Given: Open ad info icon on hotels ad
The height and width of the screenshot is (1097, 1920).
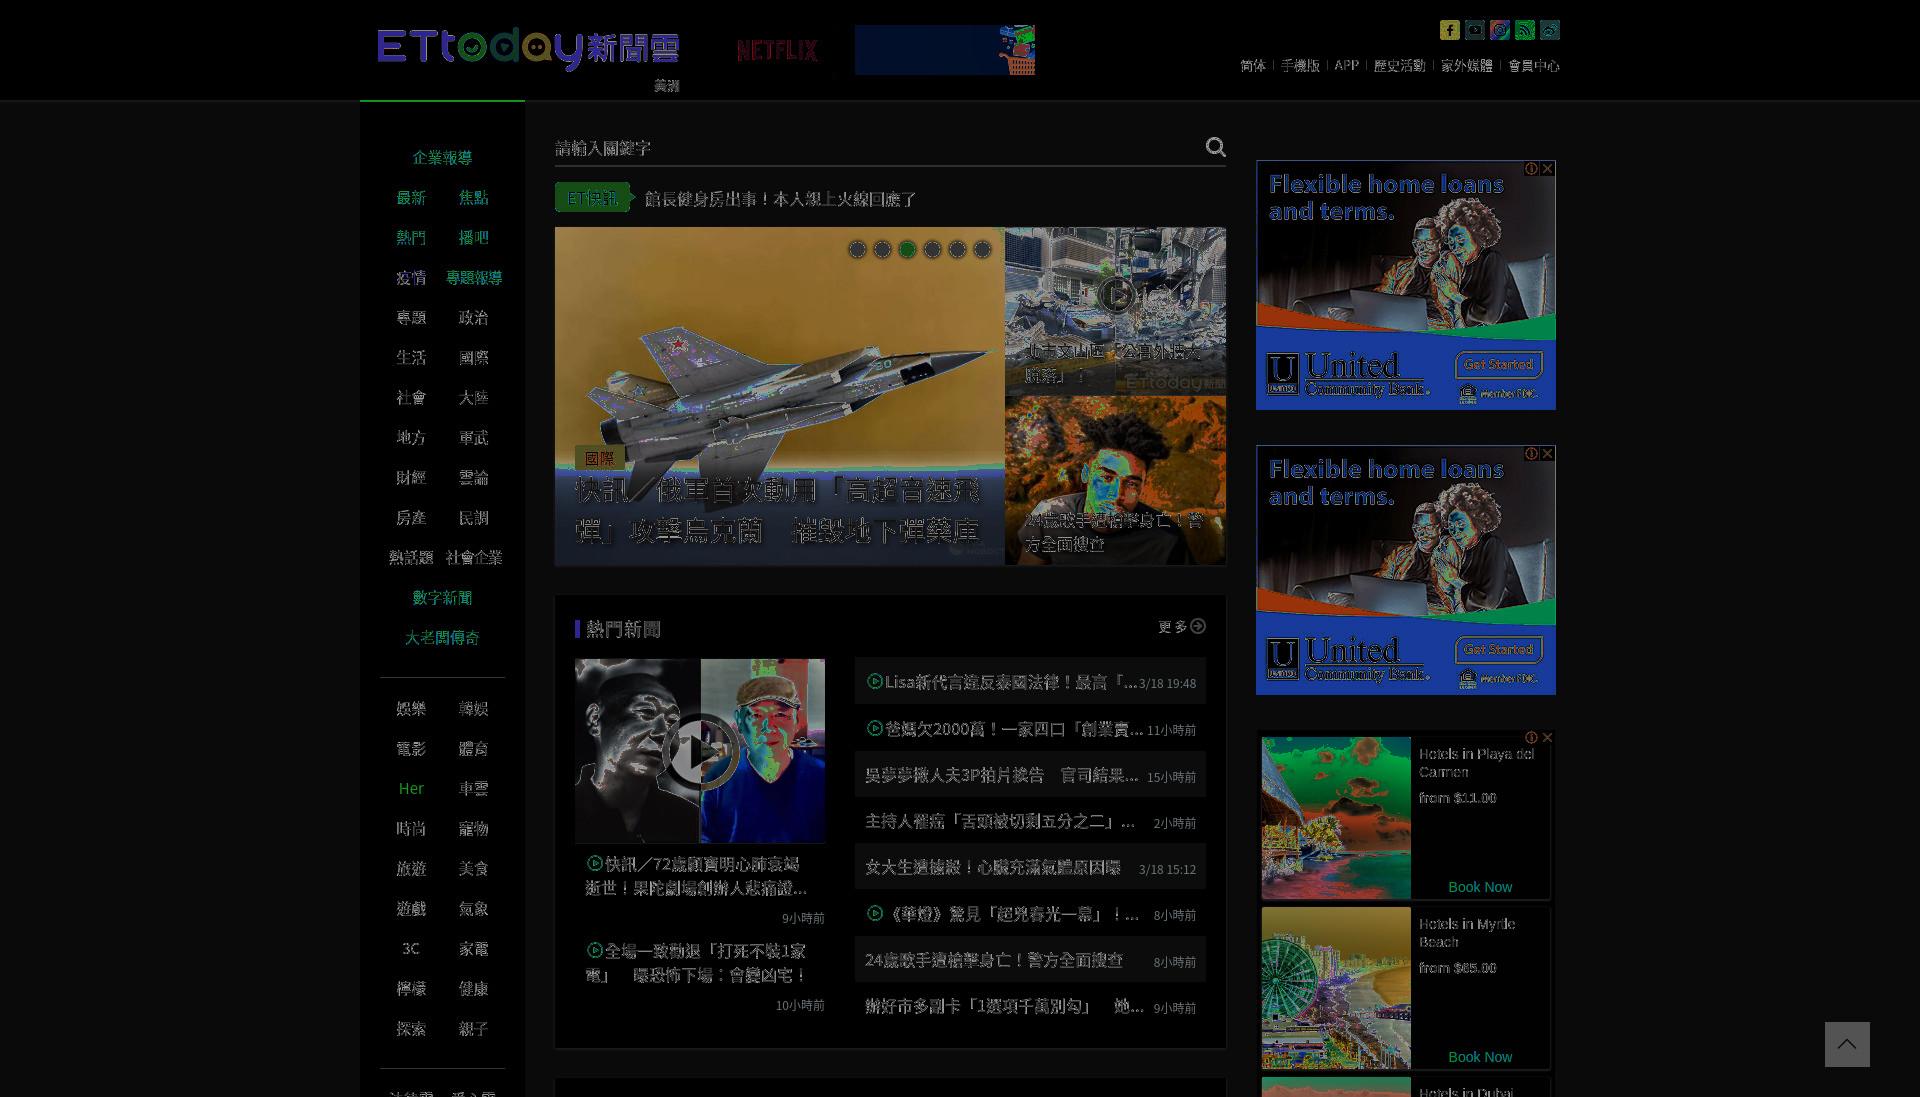Looking at the screenshot, I should coord(1531,738).
